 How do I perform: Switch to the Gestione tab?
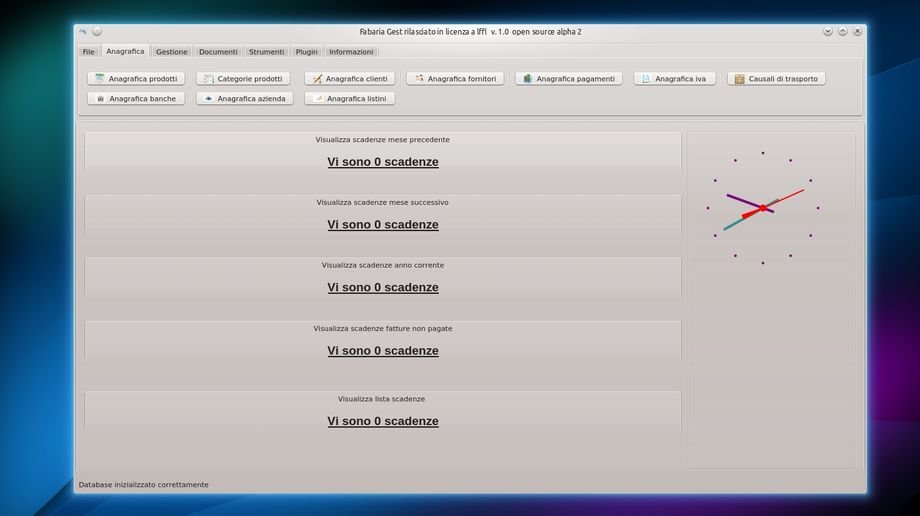point(171,52)
